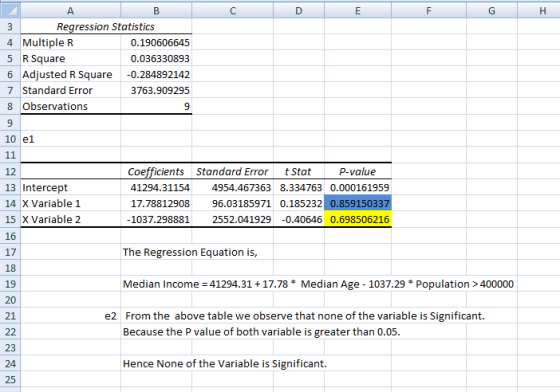Select column D header
The width and height of the screenshot is (560, 392).
tap(299, 10)
